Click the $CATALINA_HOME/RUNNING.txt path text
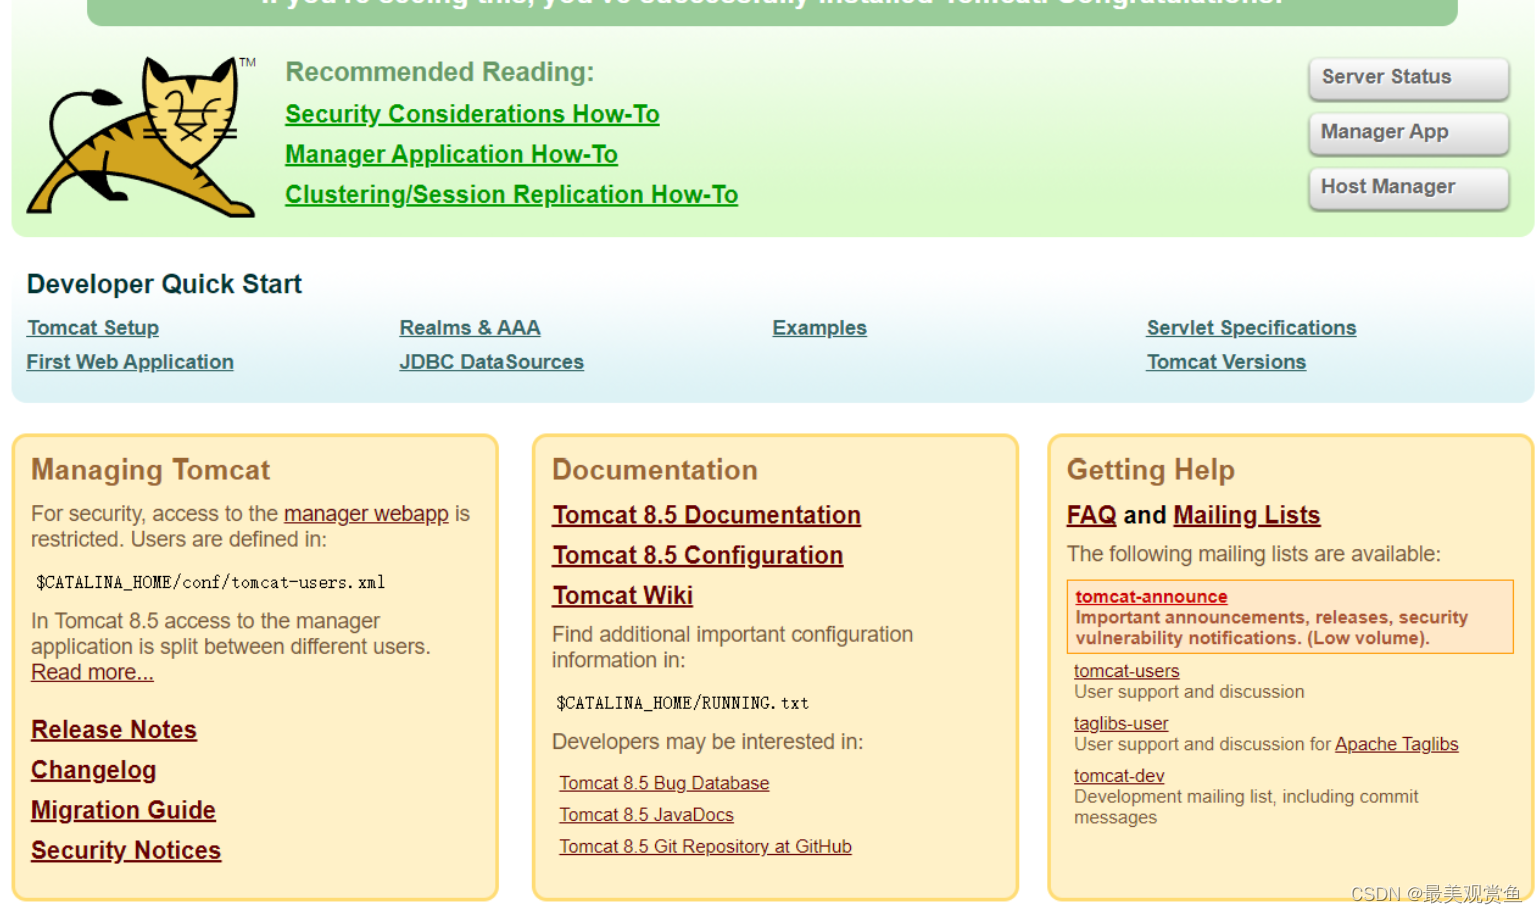Viewport: 1538px width, 914px height. tap(682, 703)
